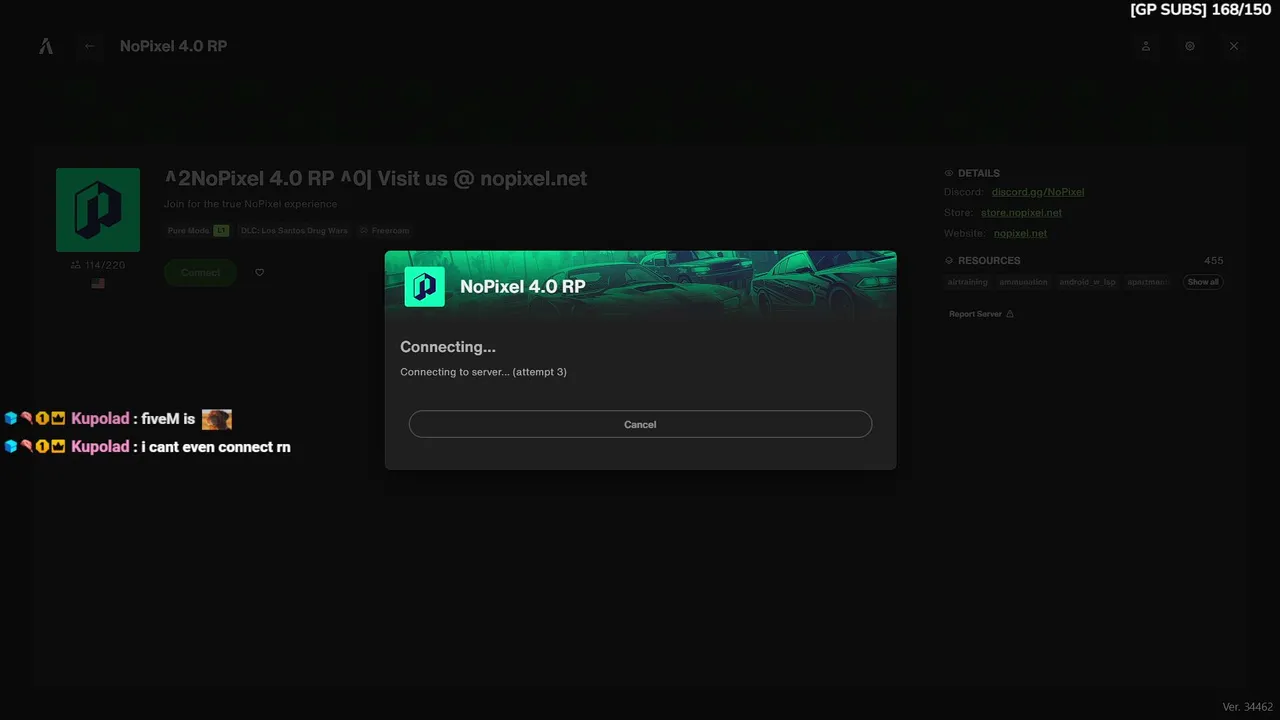Click the ammunation resource tag

pyautogui.click(x=1023, y=282)
